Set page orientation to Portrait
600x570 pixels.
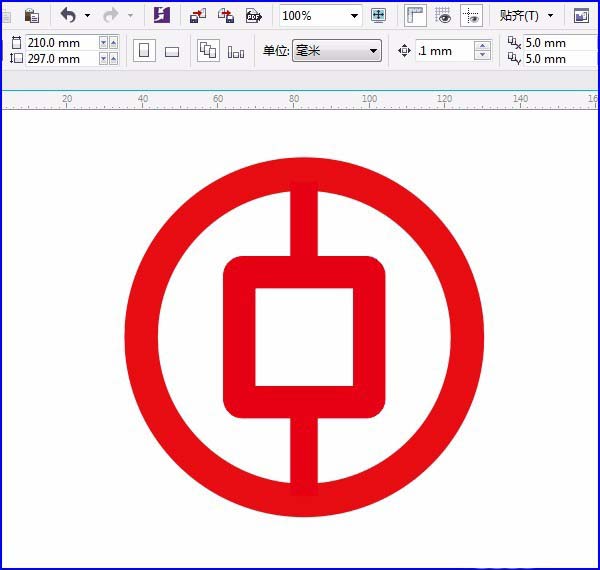tap(144, 50)
